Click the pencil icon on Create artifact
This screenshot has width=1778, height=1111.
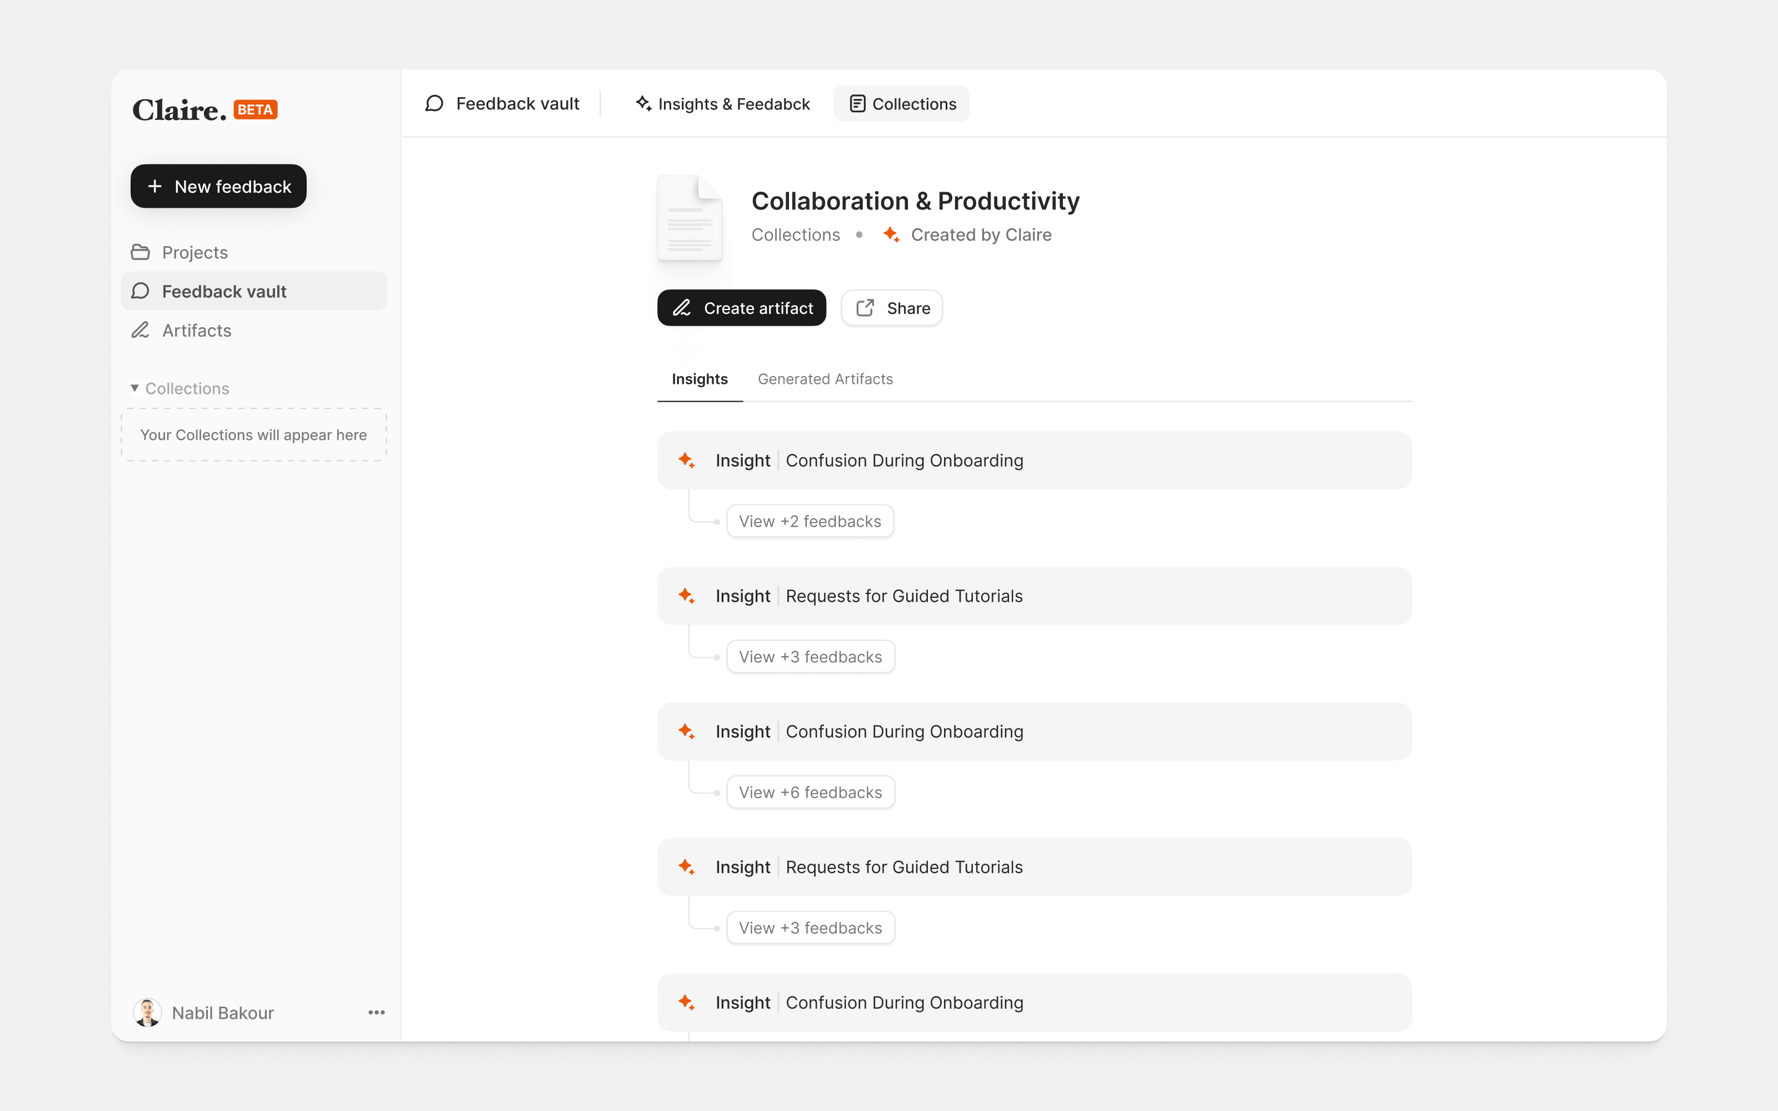coord(682,308)
